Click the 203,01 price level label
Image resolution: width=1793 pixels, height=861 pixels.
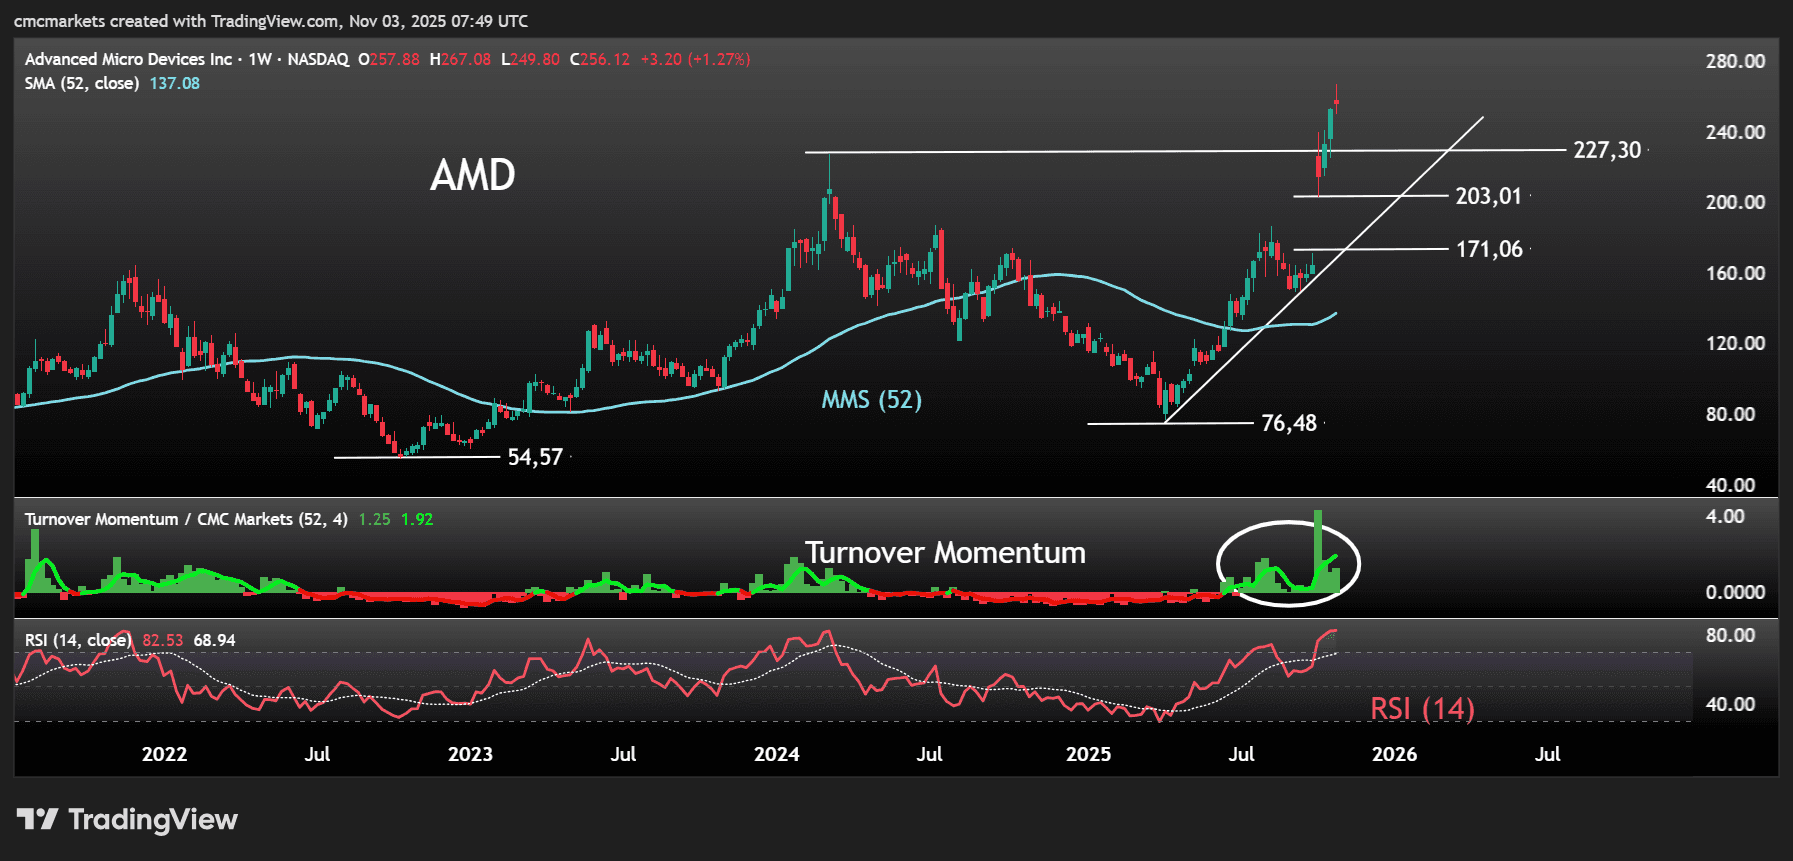click(x=1488, y=196)
